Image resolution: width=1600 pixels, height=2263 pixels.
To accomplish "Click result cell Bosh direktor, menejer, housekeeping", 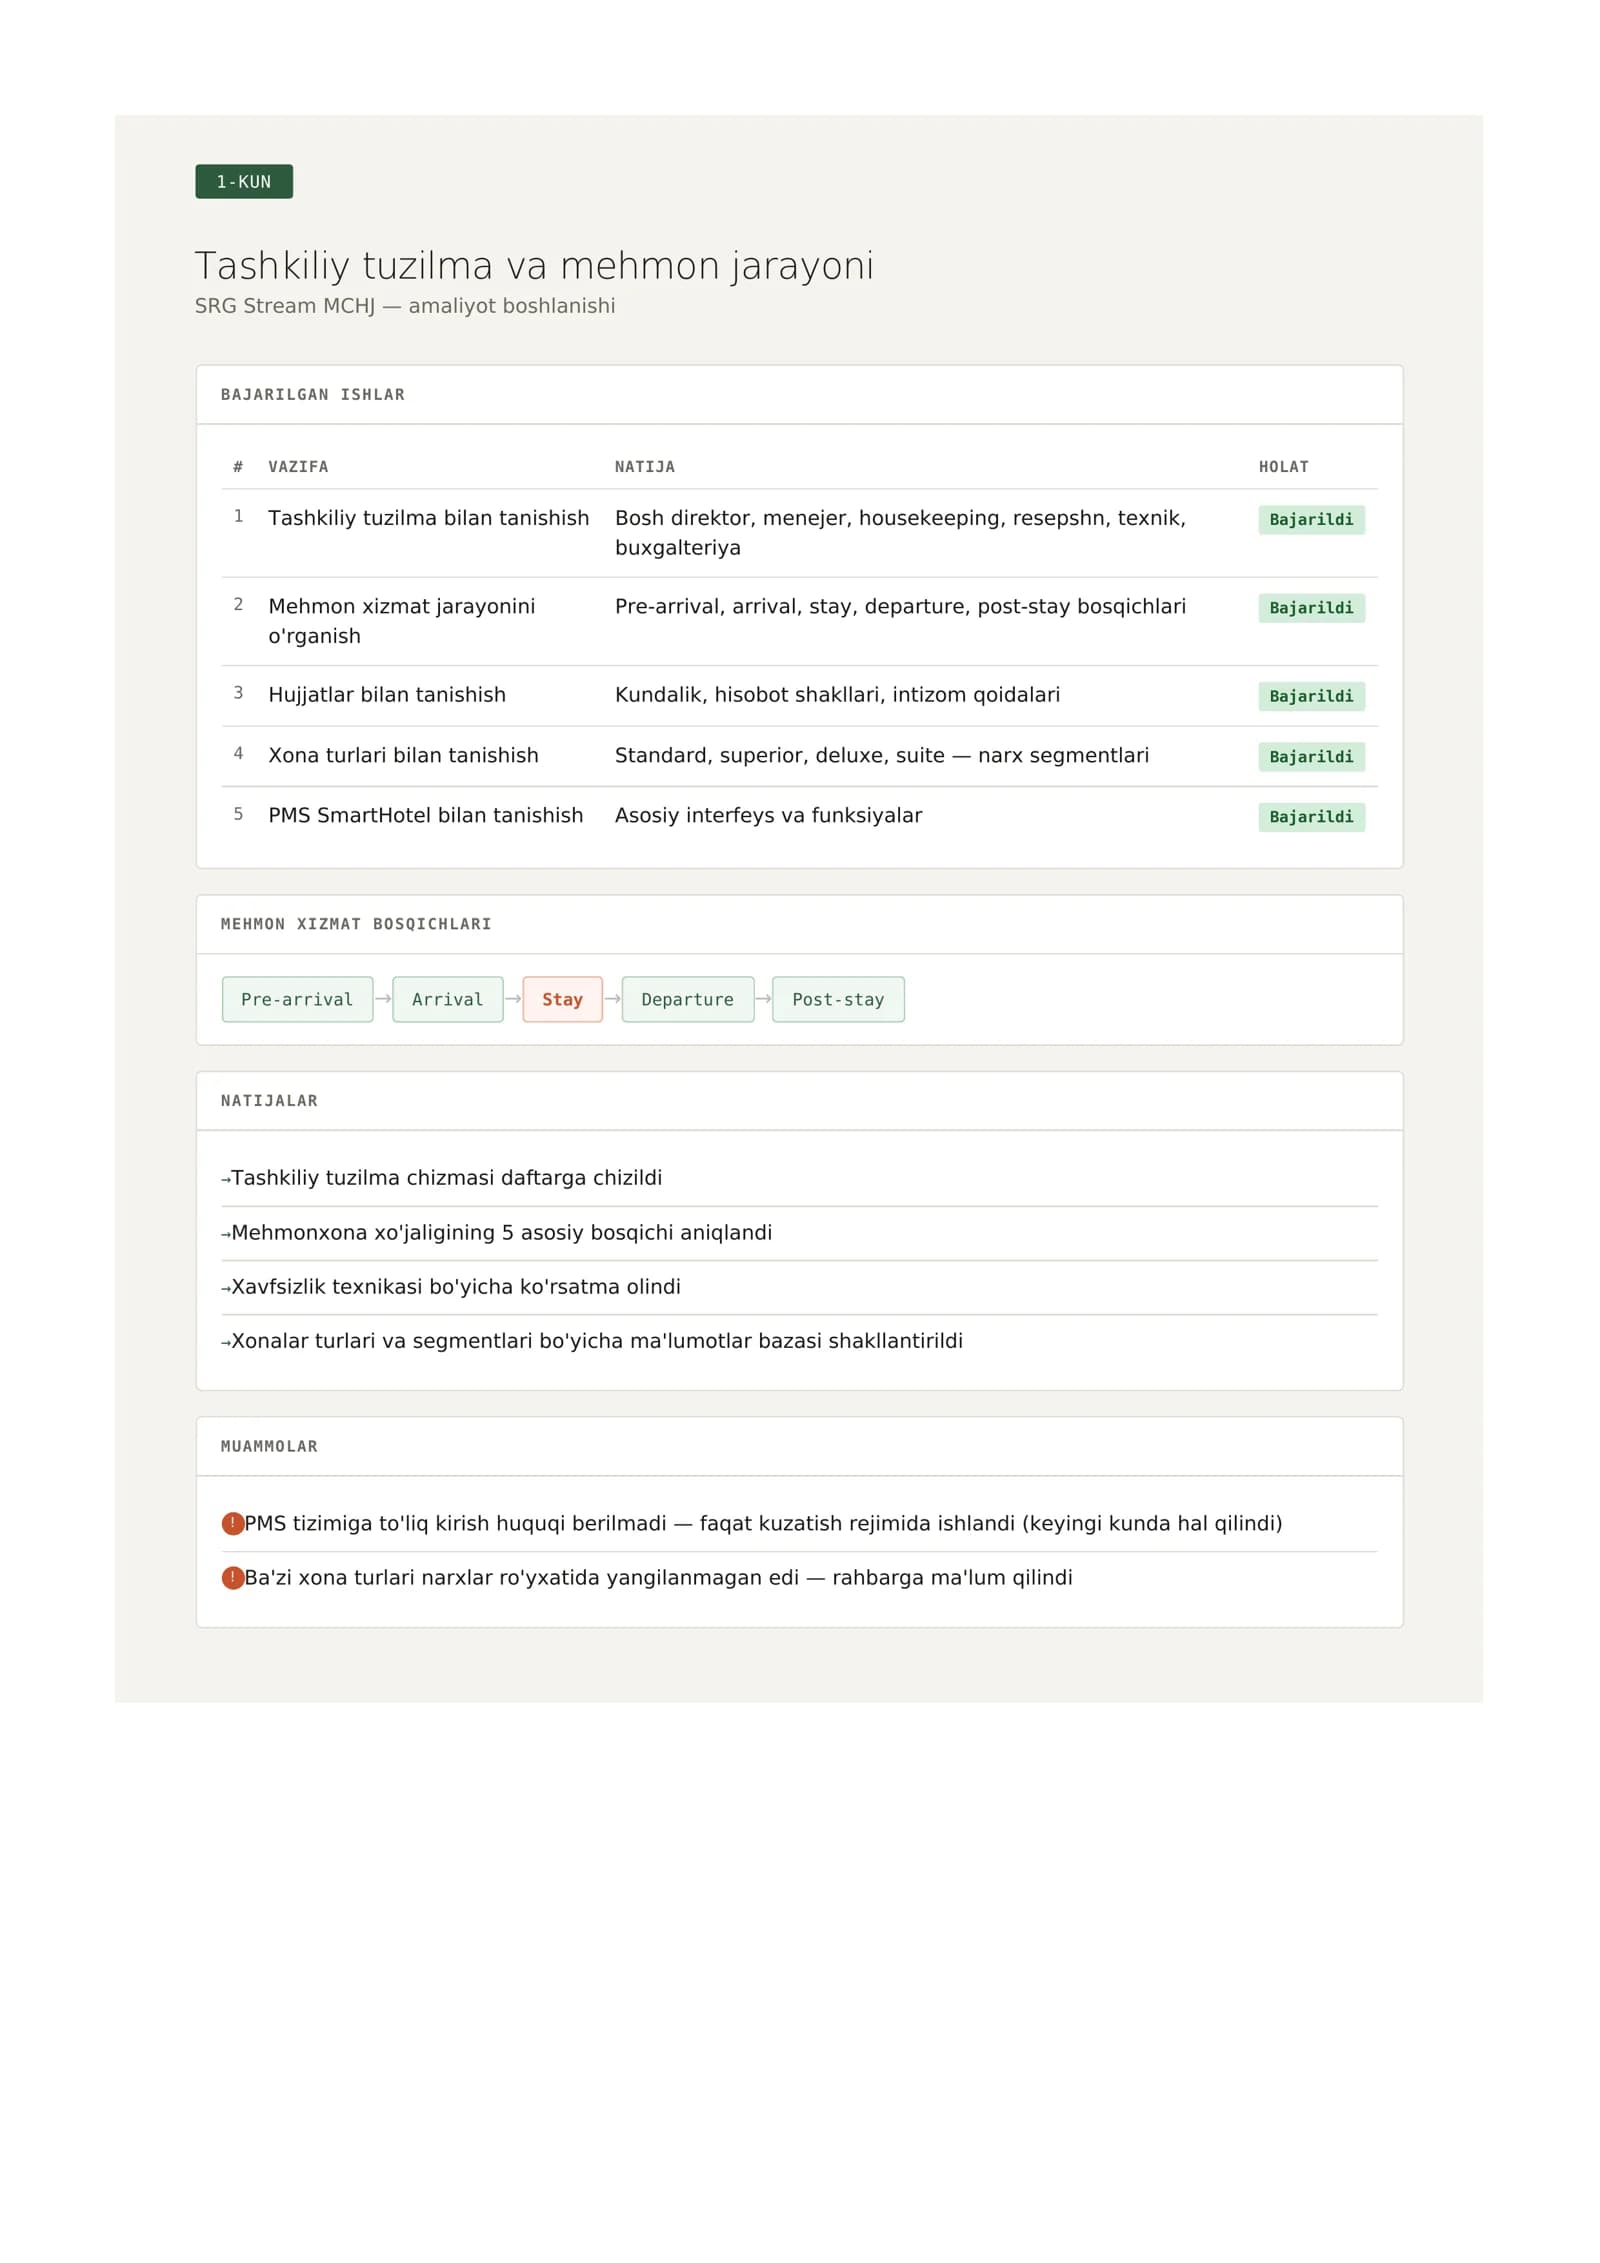I will click(900, 533).
